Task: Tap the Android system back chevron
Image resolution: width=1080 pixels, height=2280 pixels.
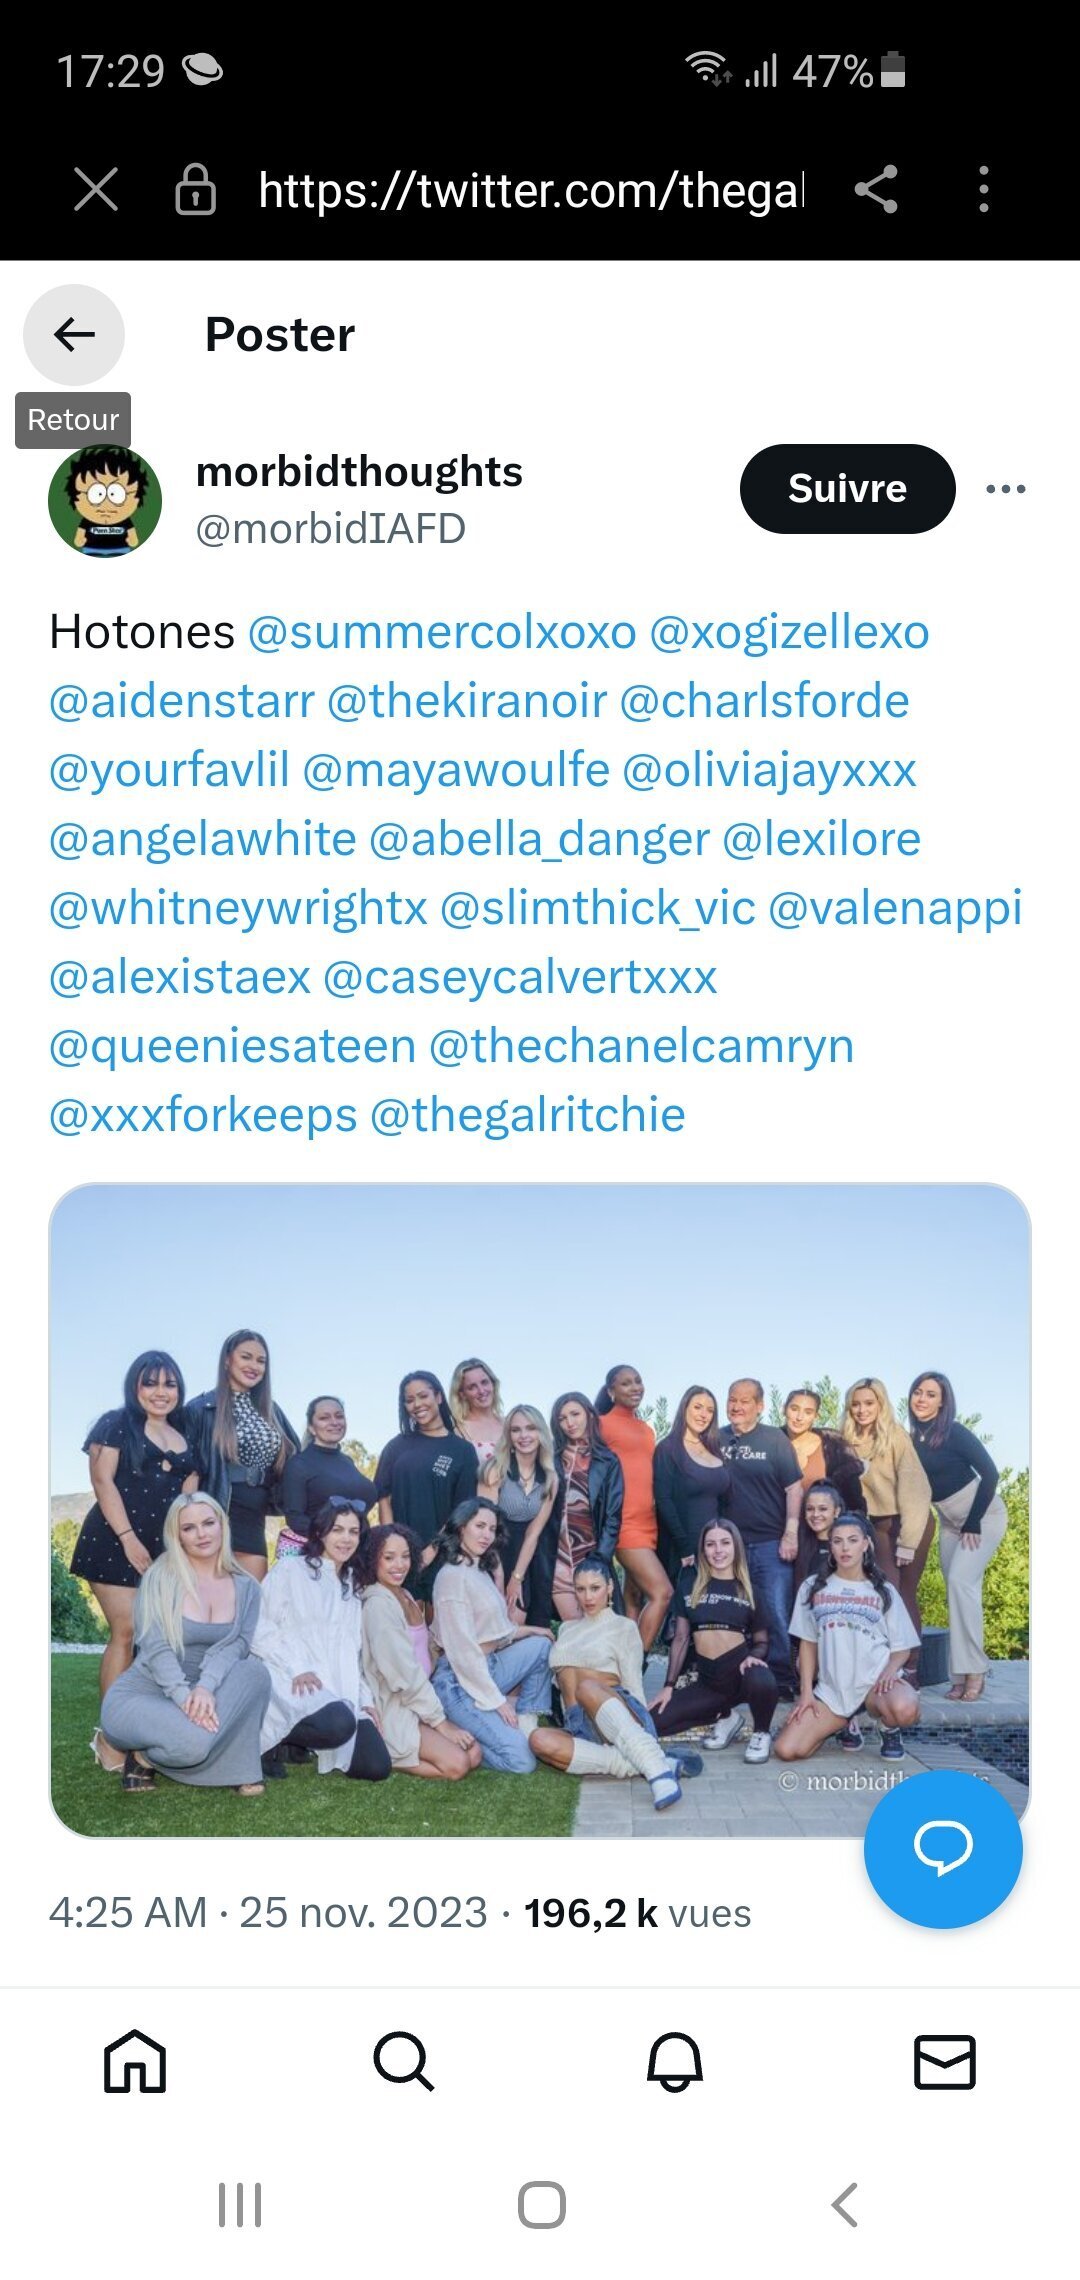Action: coord(845,2205)
